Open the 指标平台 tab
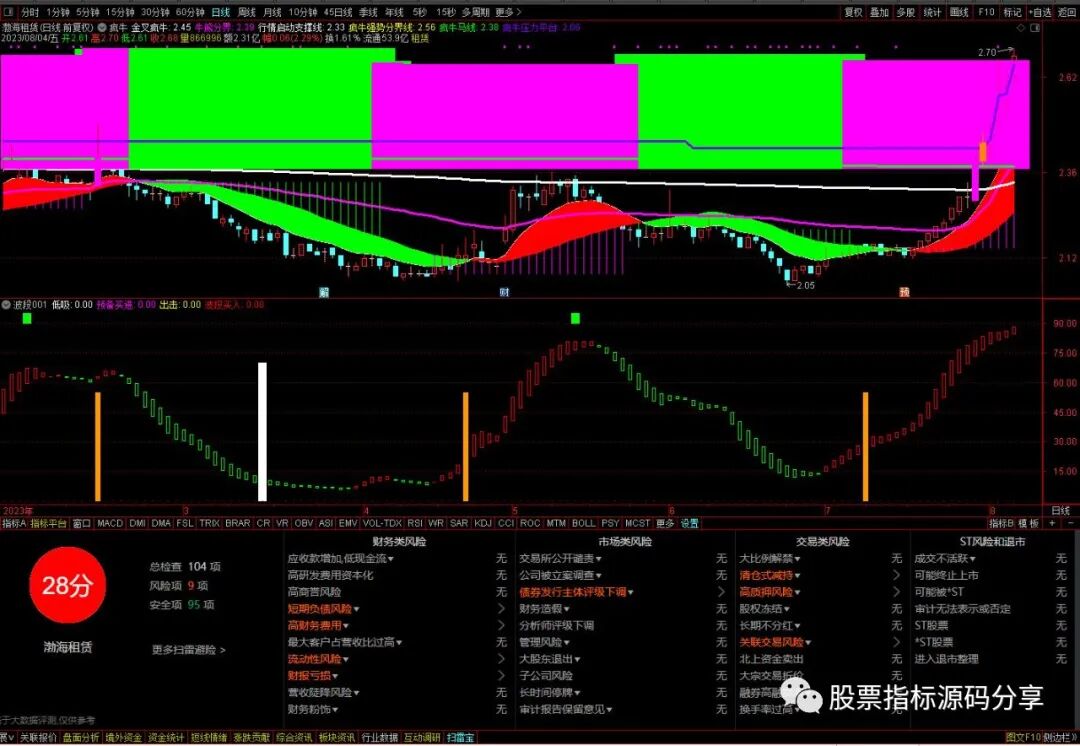The image size is (1080, 746). pos(49,524)
